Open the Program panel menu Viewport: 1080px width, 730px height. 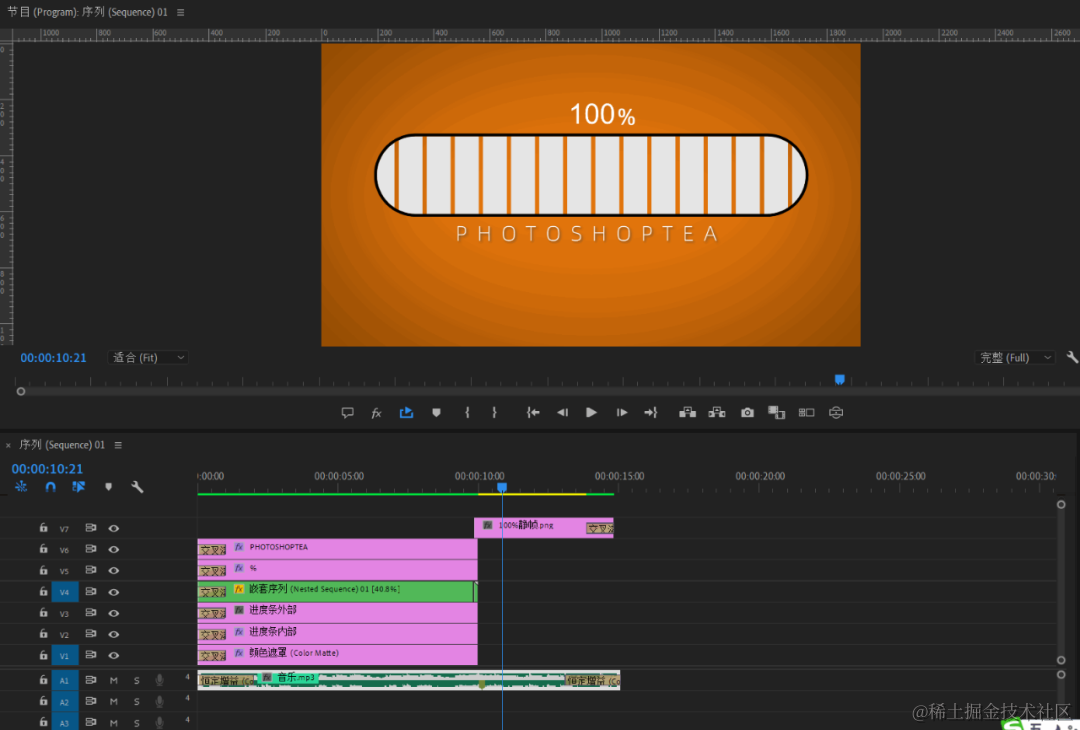[180, 12]
